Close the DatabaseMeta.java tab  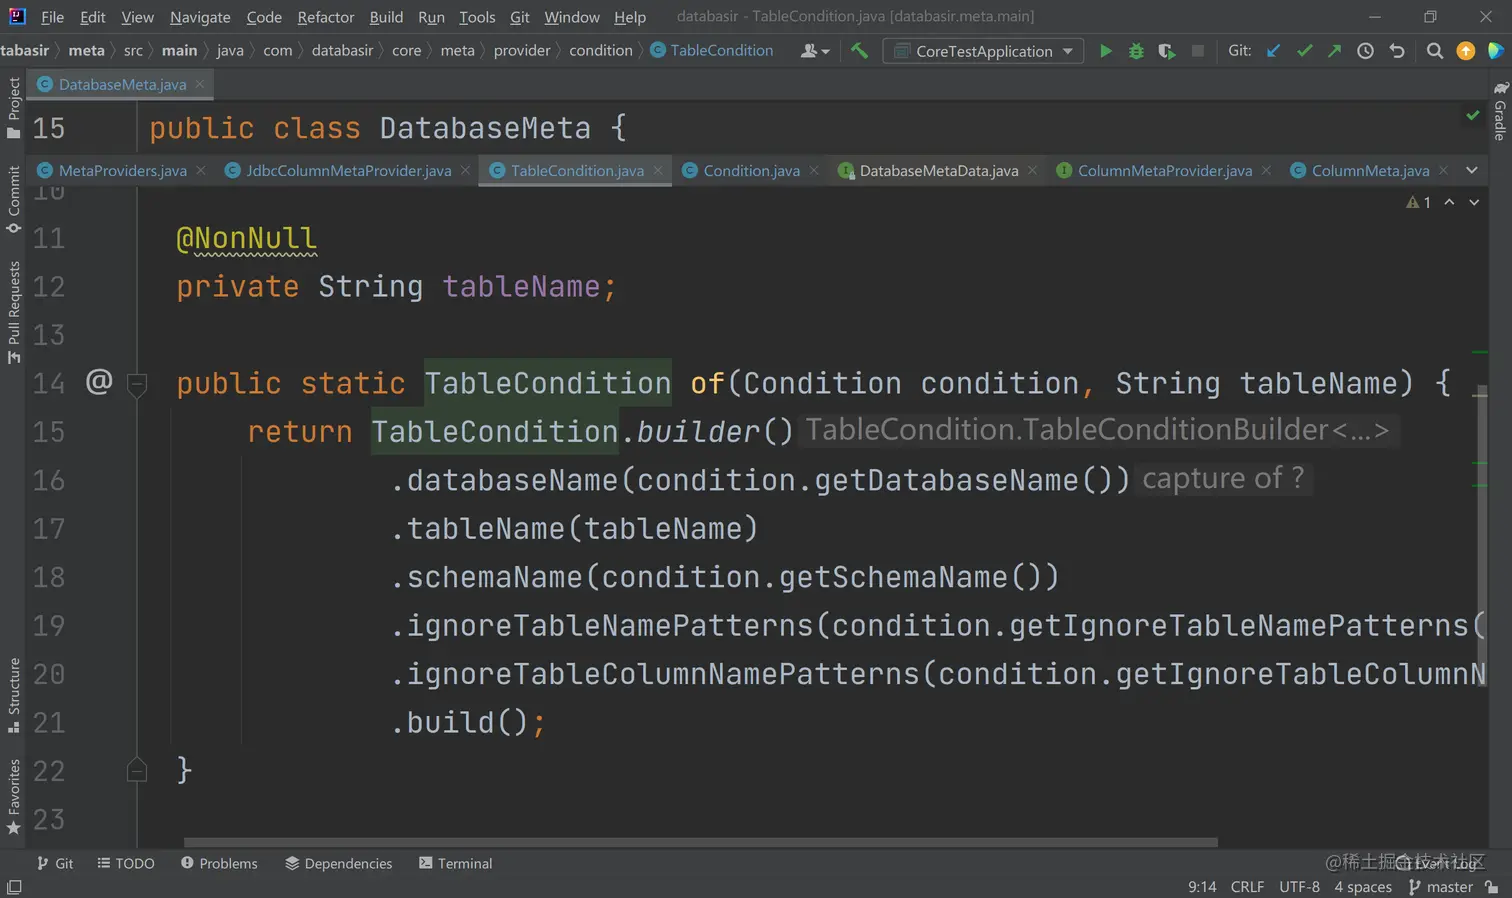(200, 84)
